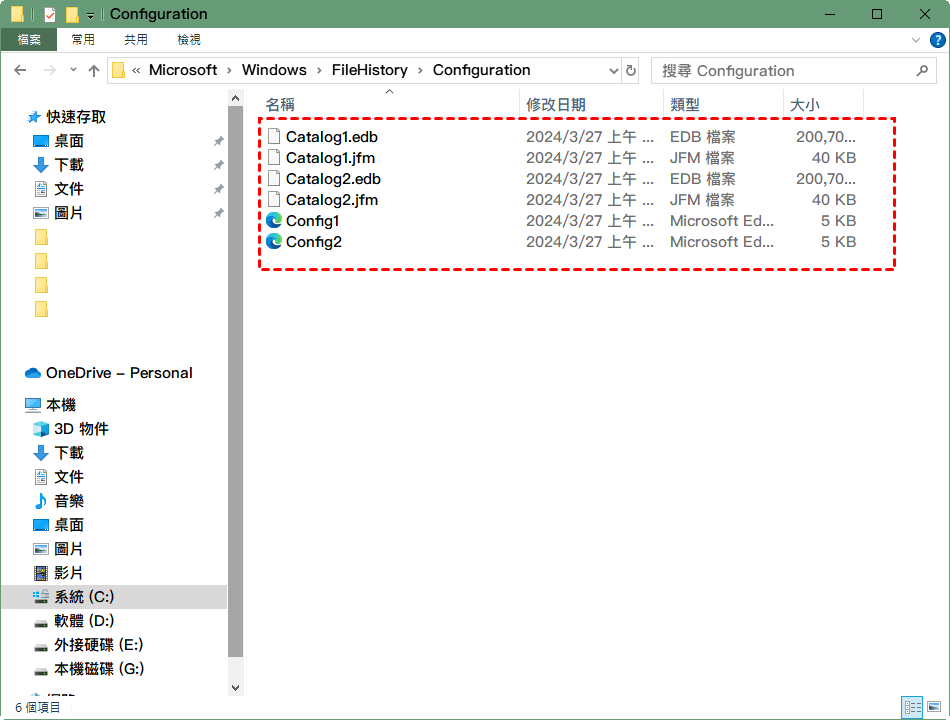
Task: Click the navigation pane scroll up arrow
Action: [x=236, y=98]
